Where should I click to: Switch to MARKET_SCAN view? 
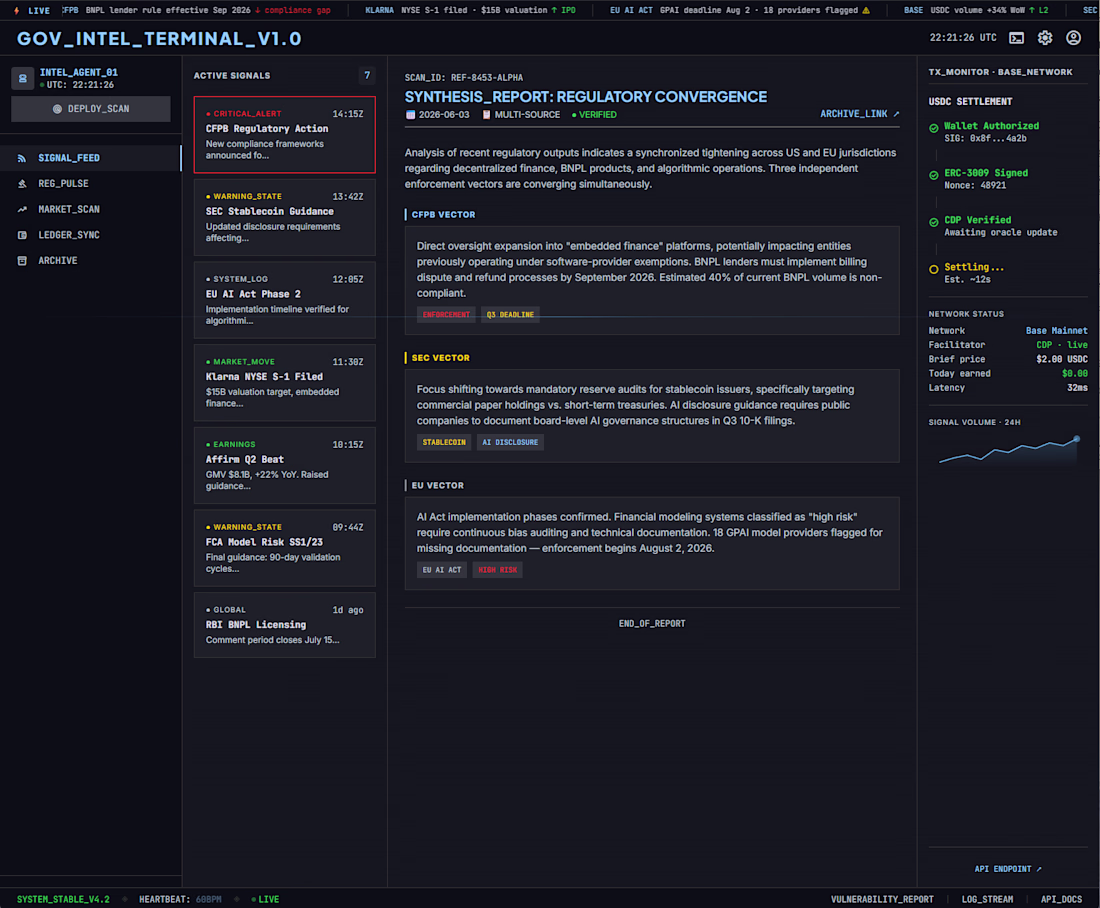coord(90,210)
